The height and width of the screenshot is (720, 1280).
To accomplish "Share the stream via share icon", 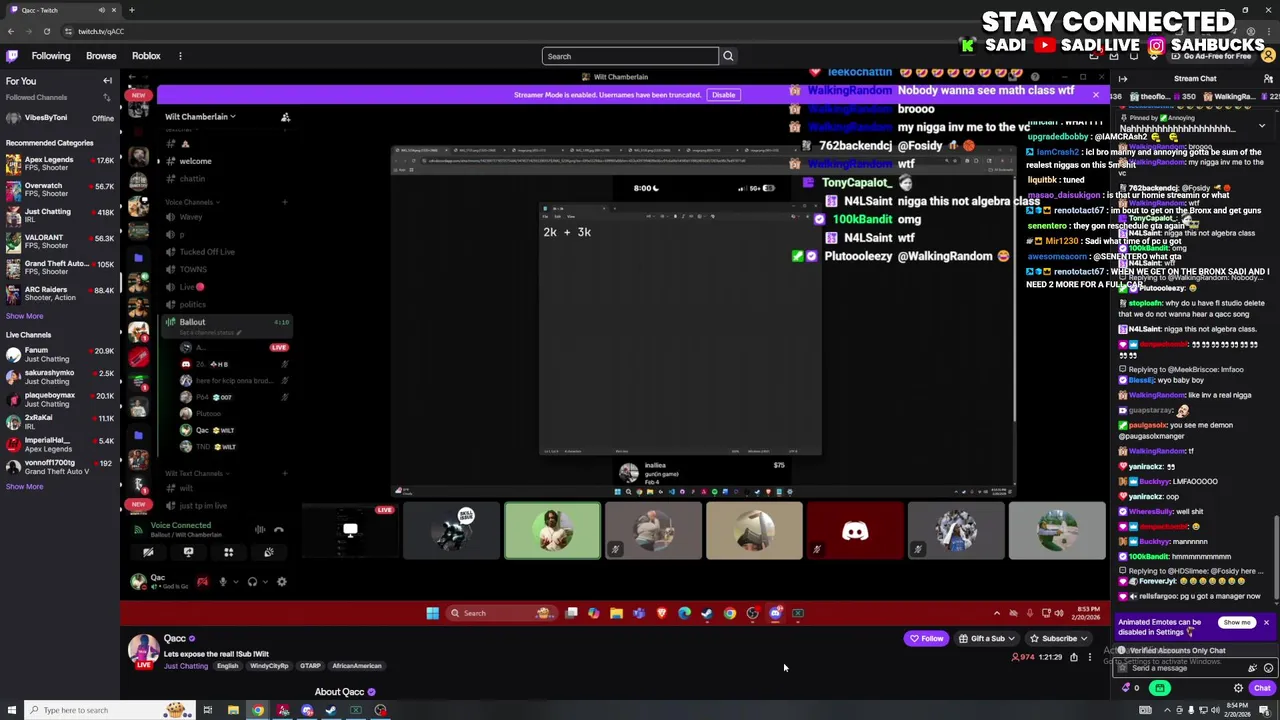I will point(1074,657).
